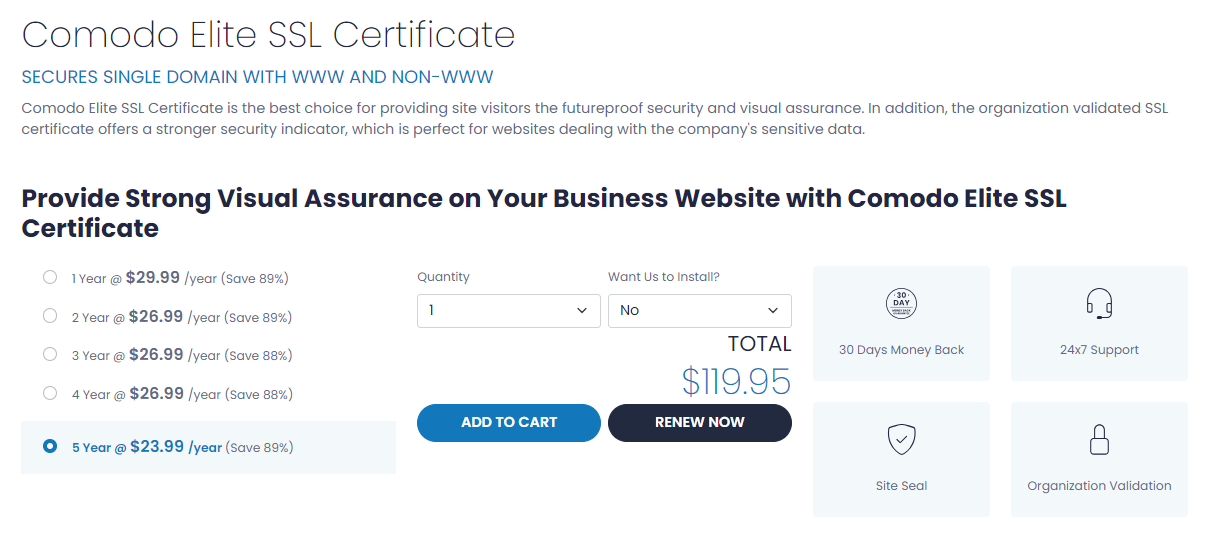The width and height of the screenshot is (1213, 536).
Task: Click the selected 5 Year @ $23.99 radio
Action: tap(50, 447)
